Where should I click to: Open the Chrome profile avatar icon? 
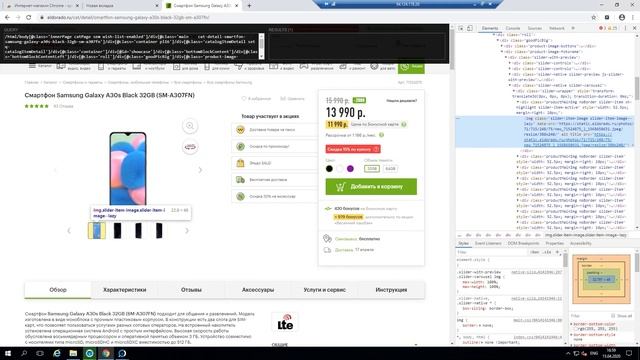pyautogui.click(x=622, y=18)
